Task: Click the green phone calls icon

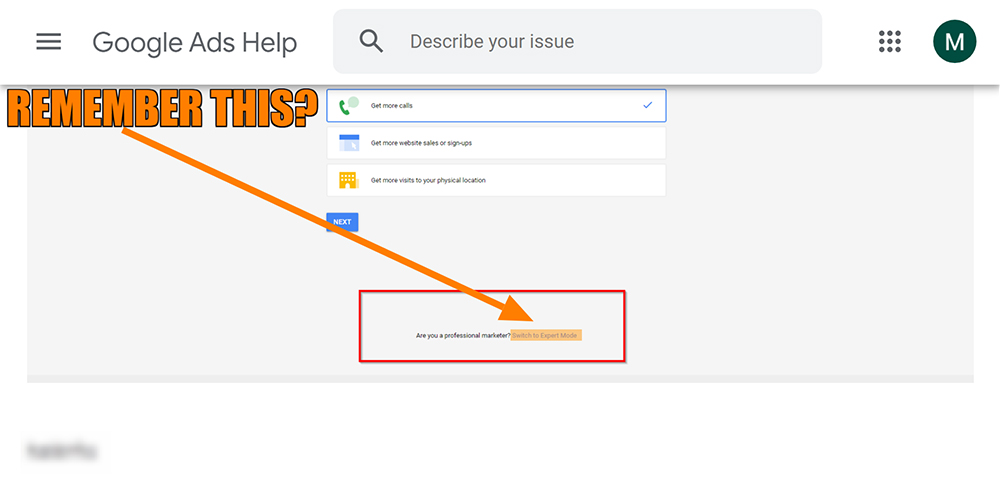Action: (x=349, y=105)
